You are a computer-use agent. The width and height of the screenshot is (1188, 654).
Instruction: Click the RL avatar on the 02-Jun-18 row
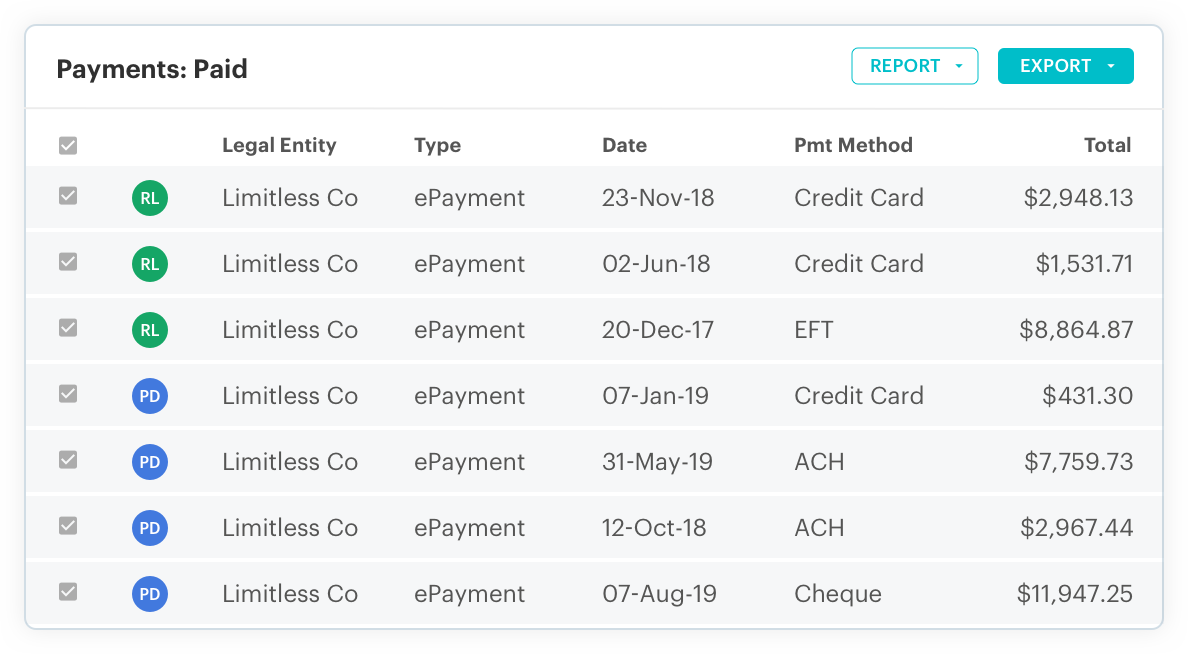[150, 264]
